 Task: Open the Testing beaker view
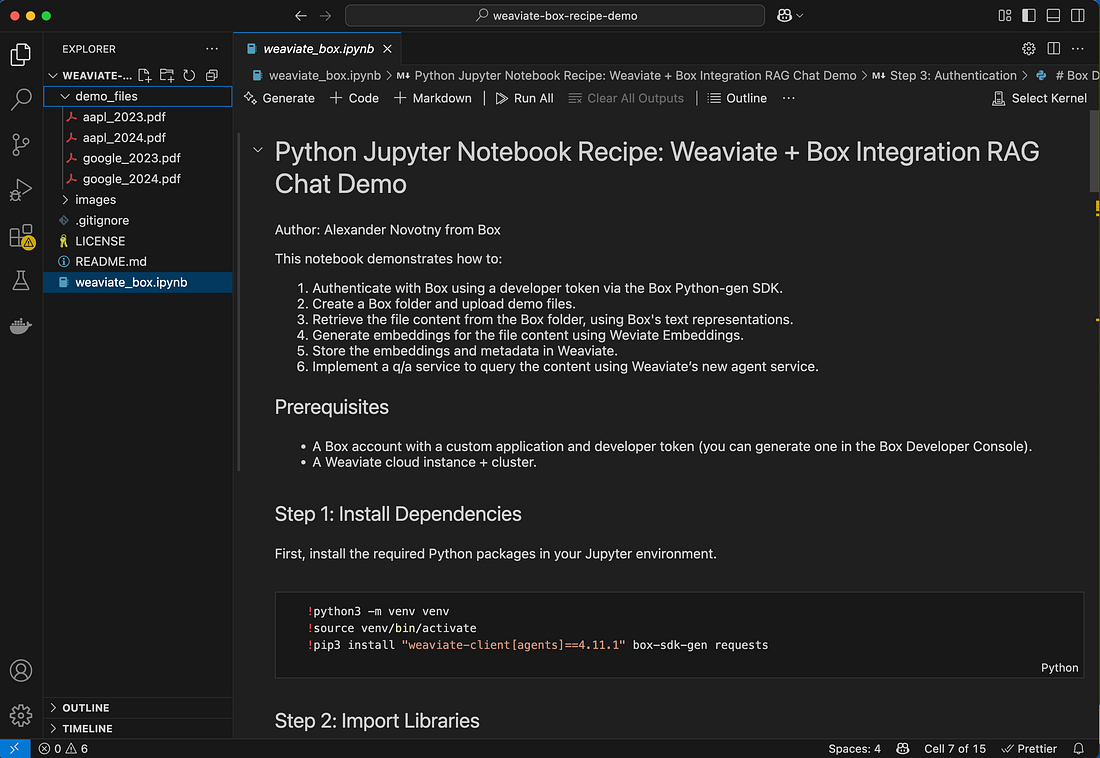click(x=20, y=281)
